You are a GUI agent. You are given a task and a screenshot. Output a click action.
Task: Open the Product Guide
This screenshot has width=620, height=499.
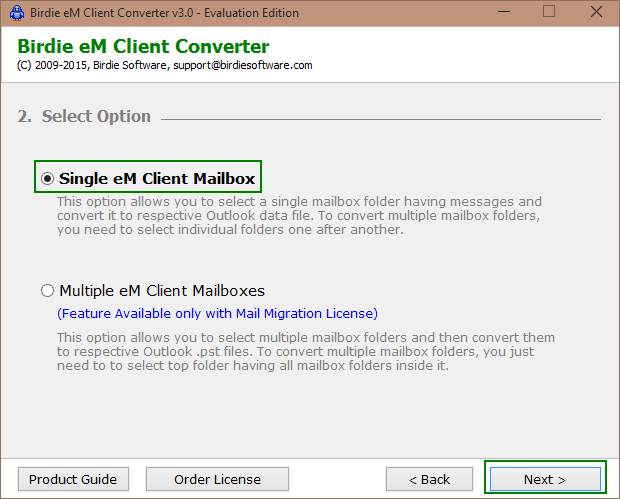[73, 479]
